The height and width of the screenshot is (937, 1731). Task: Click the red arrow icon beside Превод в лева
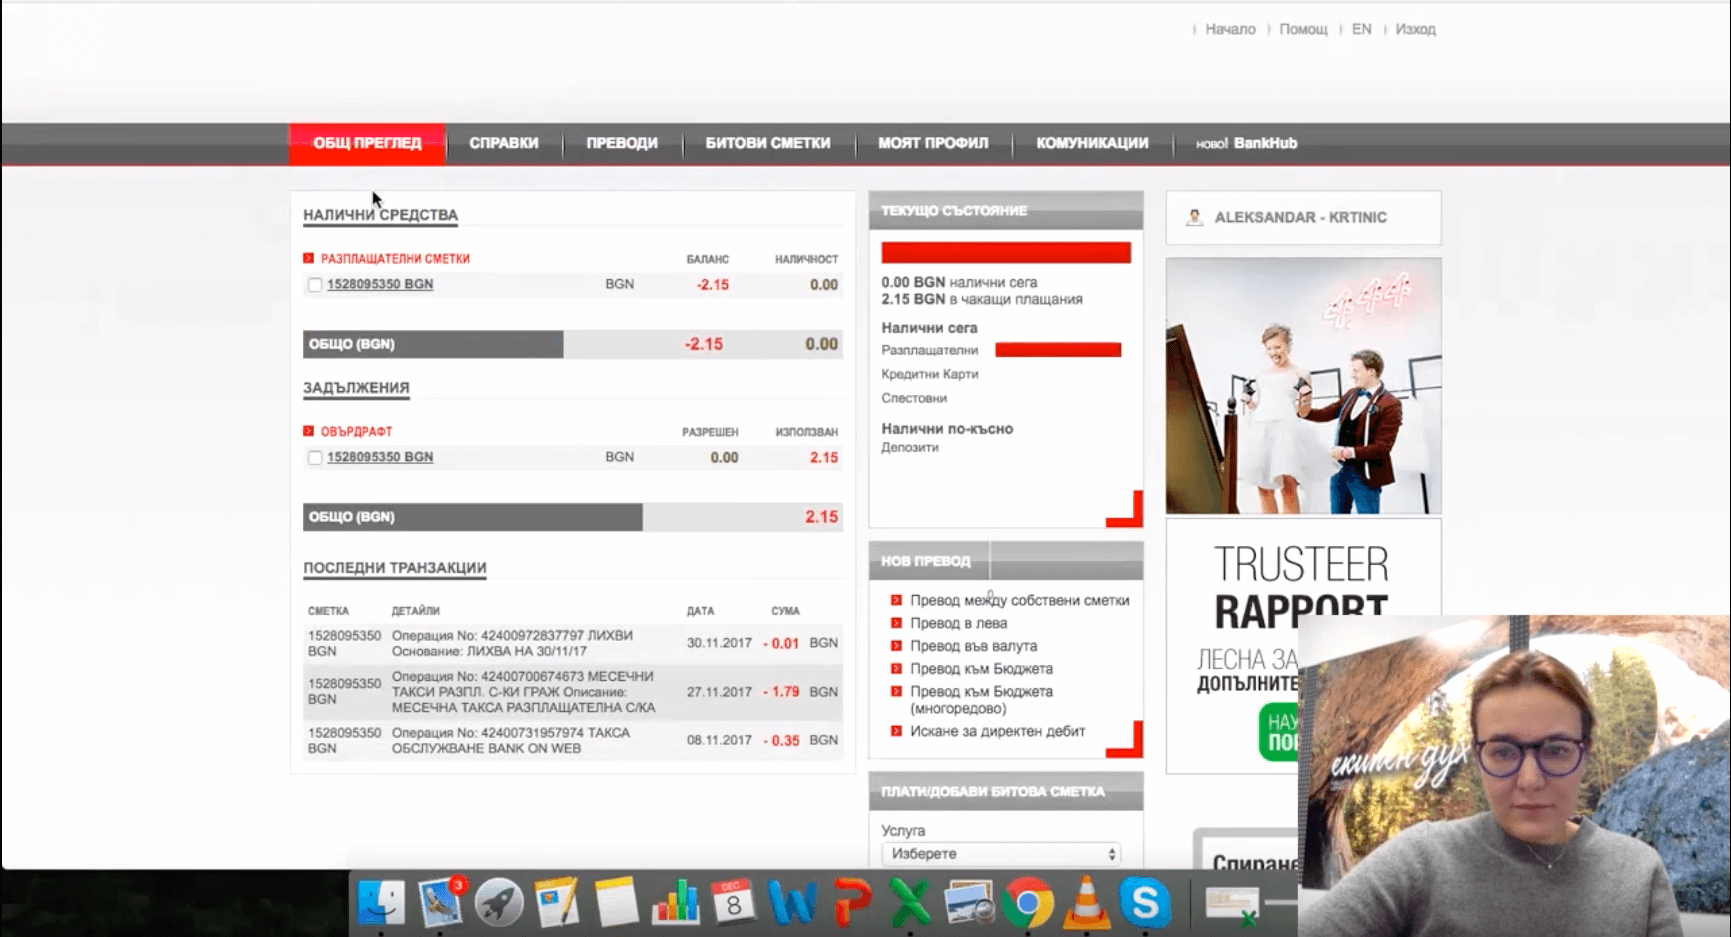click(895, 623)
